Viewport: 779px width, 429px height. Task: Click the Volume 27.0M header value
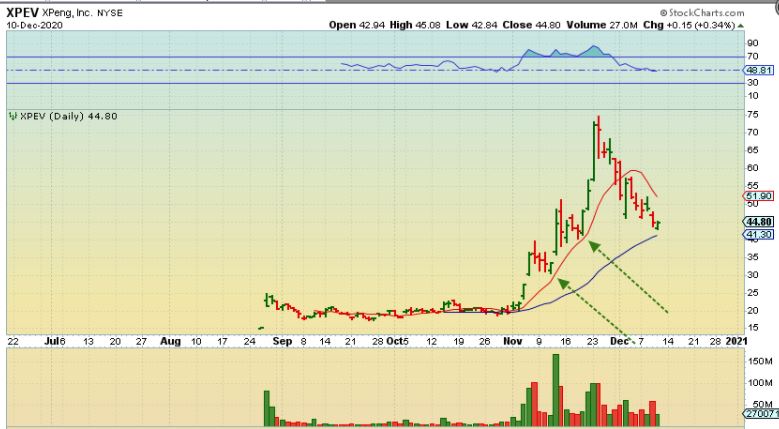[x=602, y=25]
